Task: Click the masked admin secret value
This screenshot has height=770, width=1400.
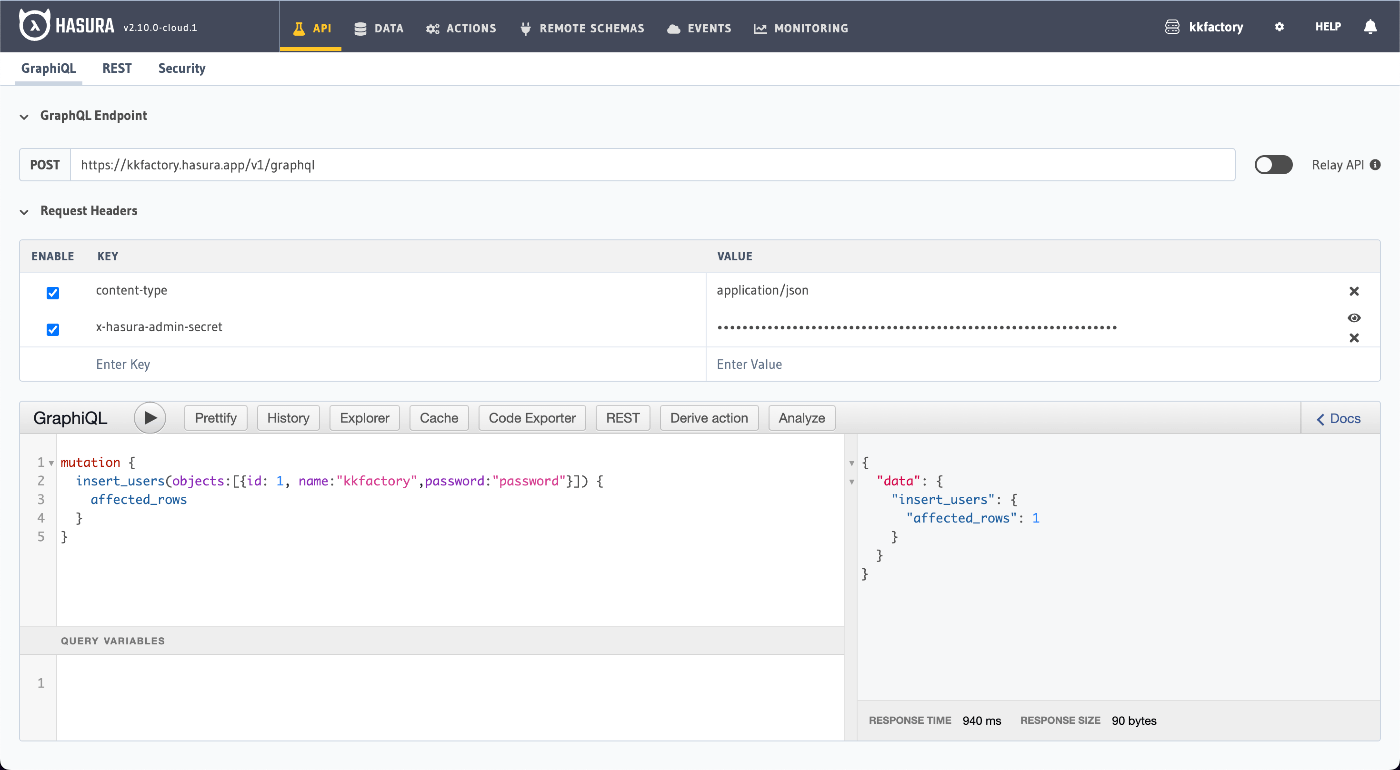Action: click(917, 327)
